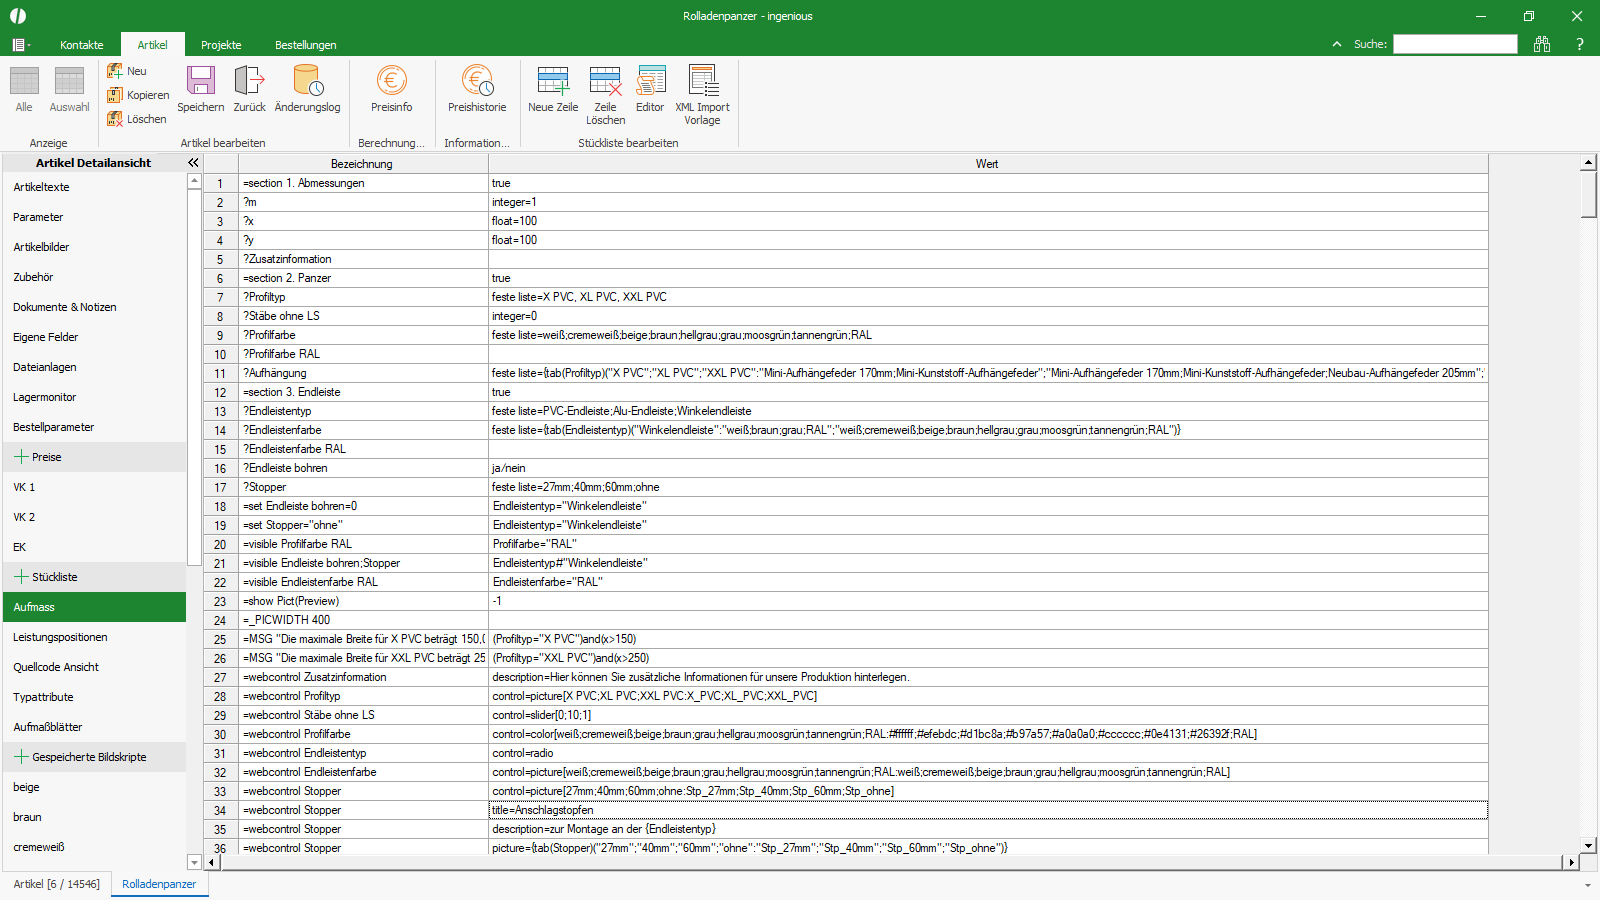
Task: Open XML Import Vorlage
Action: (702, 95)
